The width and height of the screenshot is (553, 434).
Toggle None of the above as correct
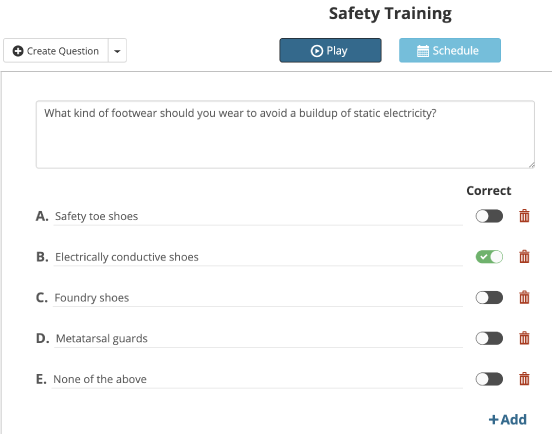pos(489,379)
